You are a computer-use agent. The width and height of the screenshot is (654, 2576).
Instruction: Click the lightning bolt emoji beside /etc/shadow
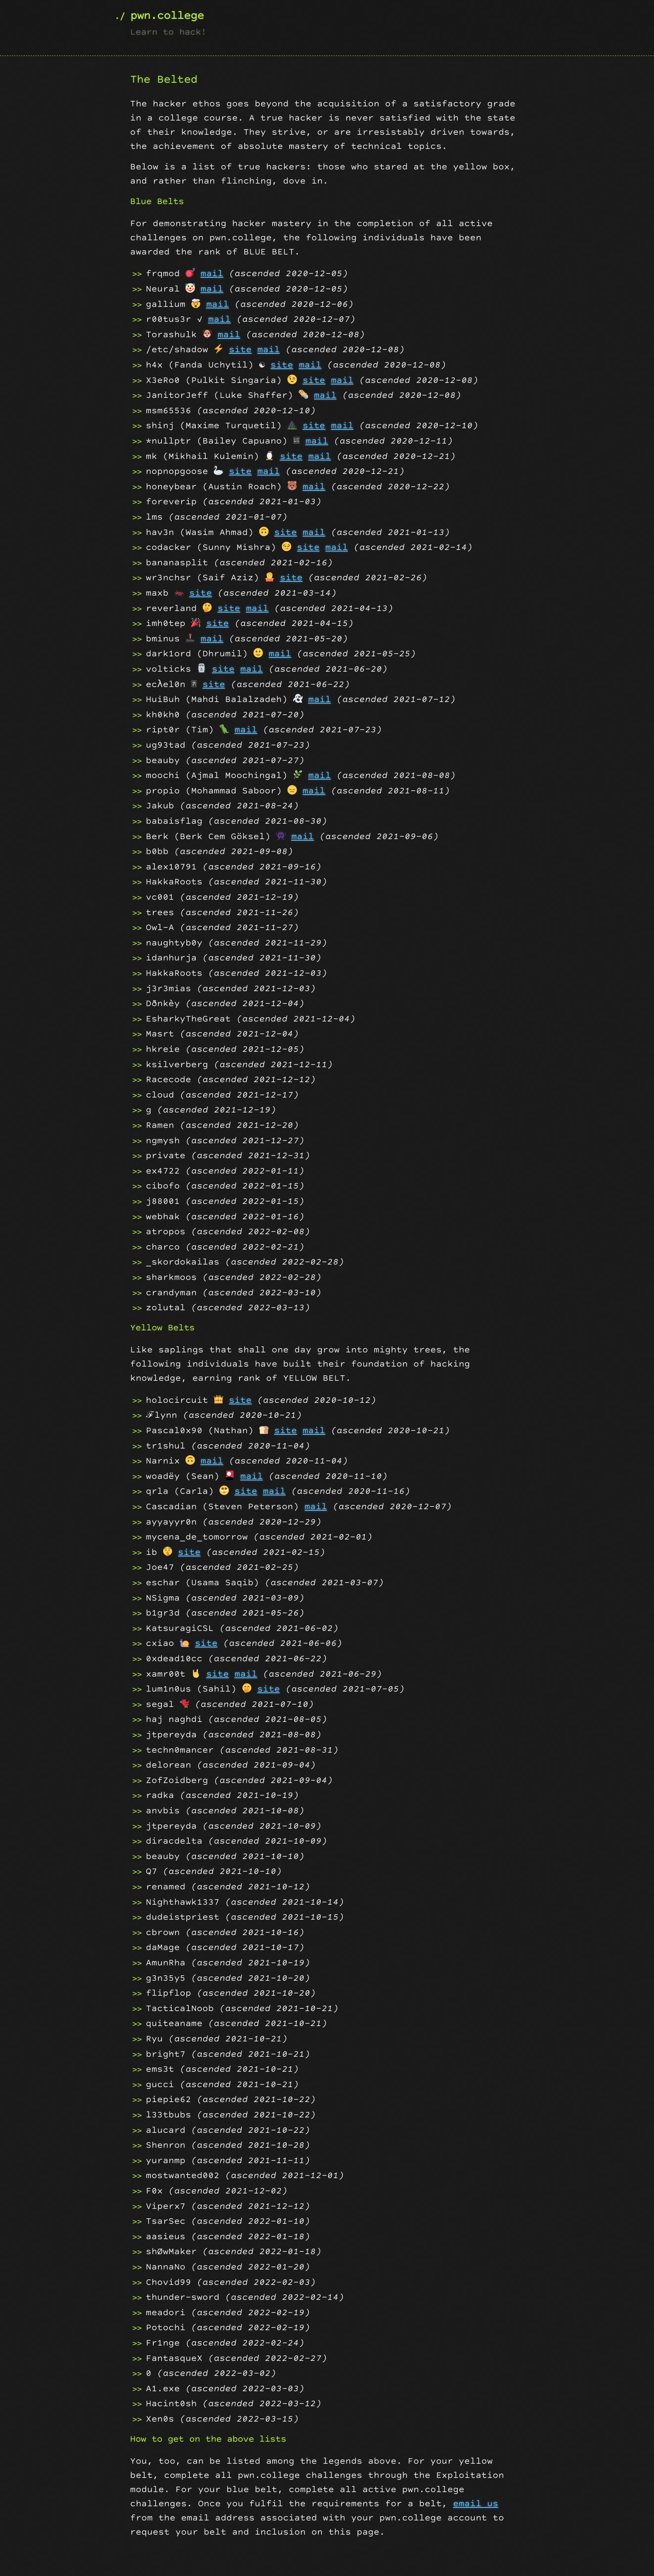pyautogui.click(x=218, y=350)
